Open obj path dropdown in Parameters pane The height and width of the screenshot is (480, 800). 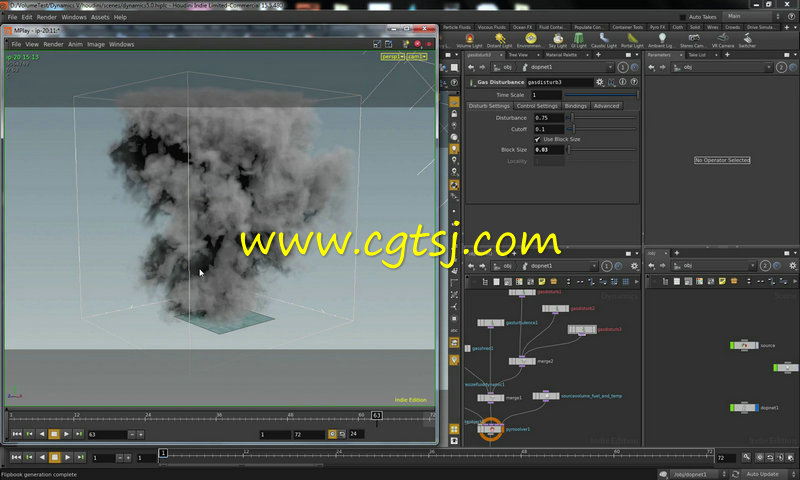pos(768,67)
